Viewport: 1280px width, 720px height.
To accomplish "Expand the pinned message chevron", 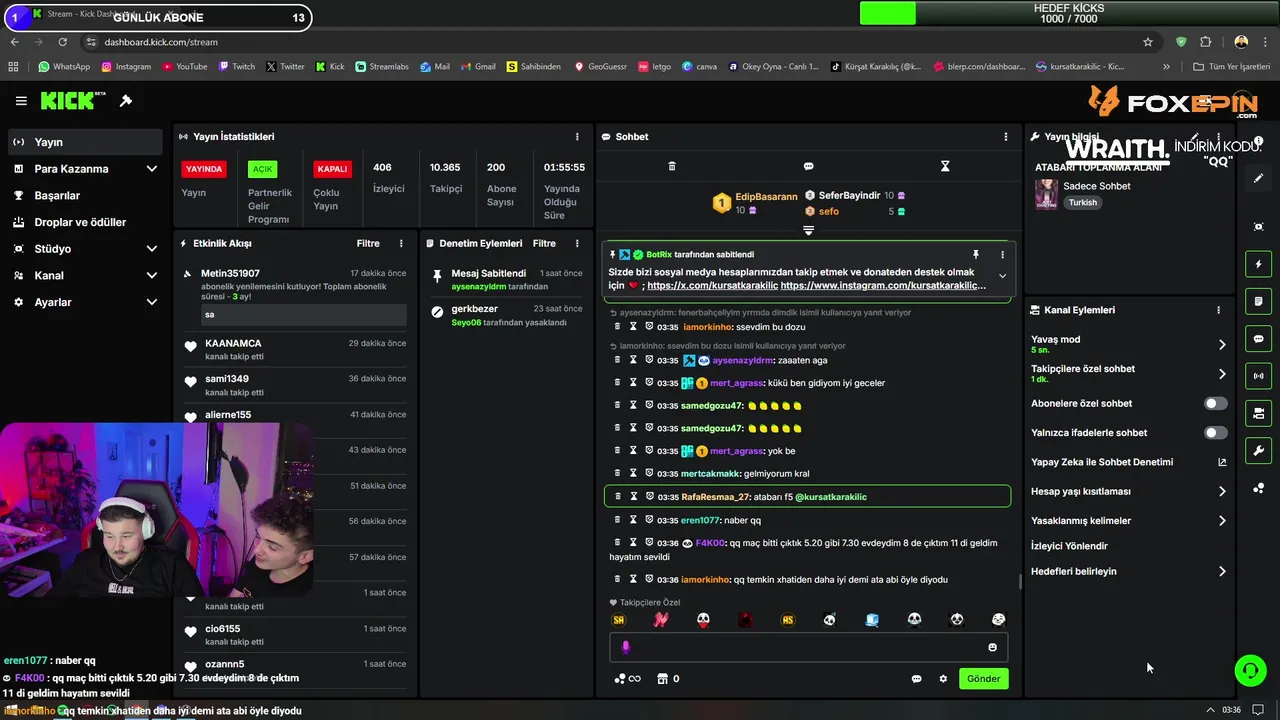I will (x=1002, y=277).
